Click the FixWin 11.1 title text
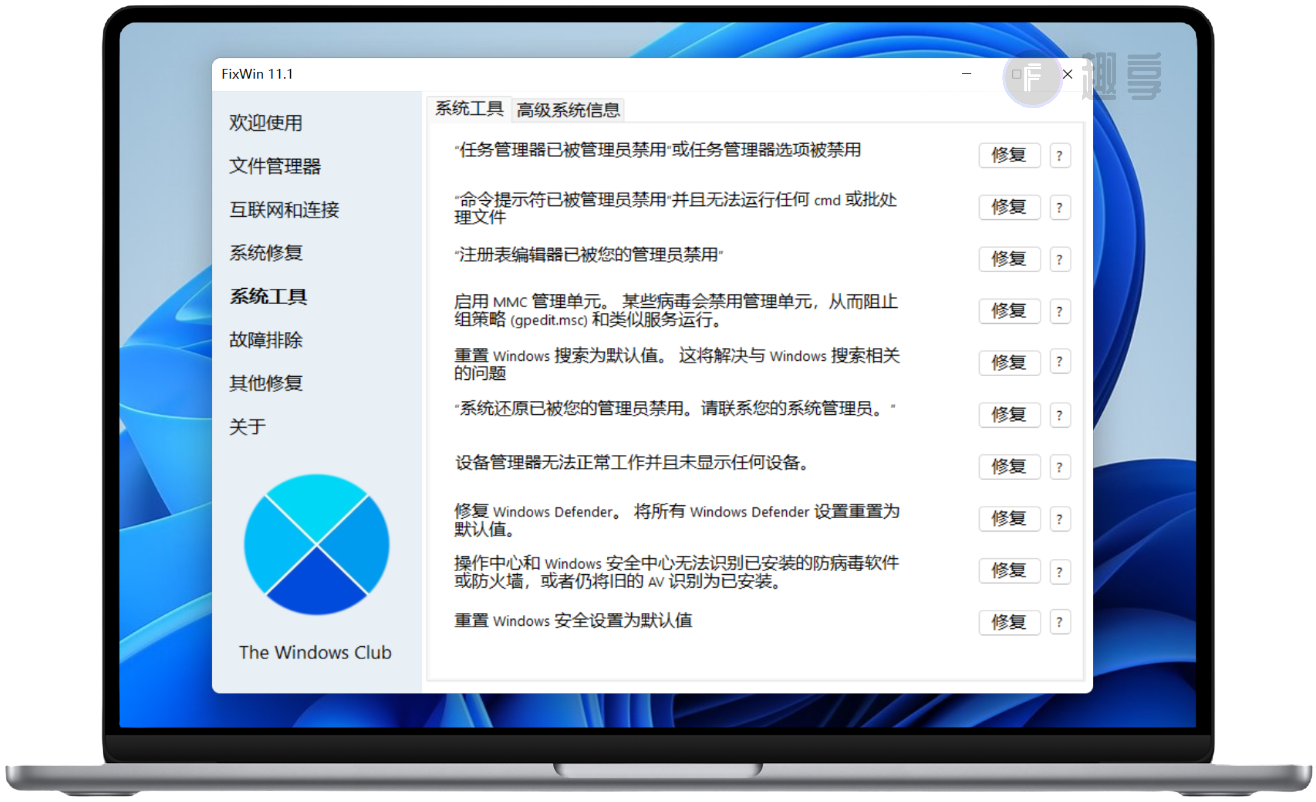The height and width of the screenshot is (802, 1316). pyautogui.click(x=257, y=74)
